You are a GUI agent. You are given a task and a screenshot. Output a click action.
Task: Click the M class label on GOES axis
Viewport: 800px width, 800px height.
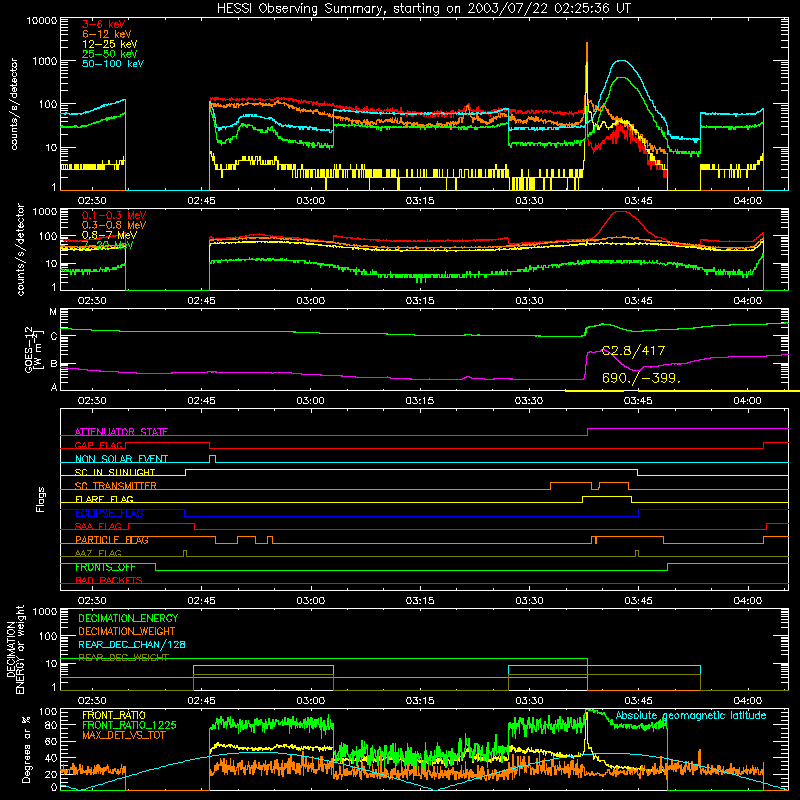point(53,312)
